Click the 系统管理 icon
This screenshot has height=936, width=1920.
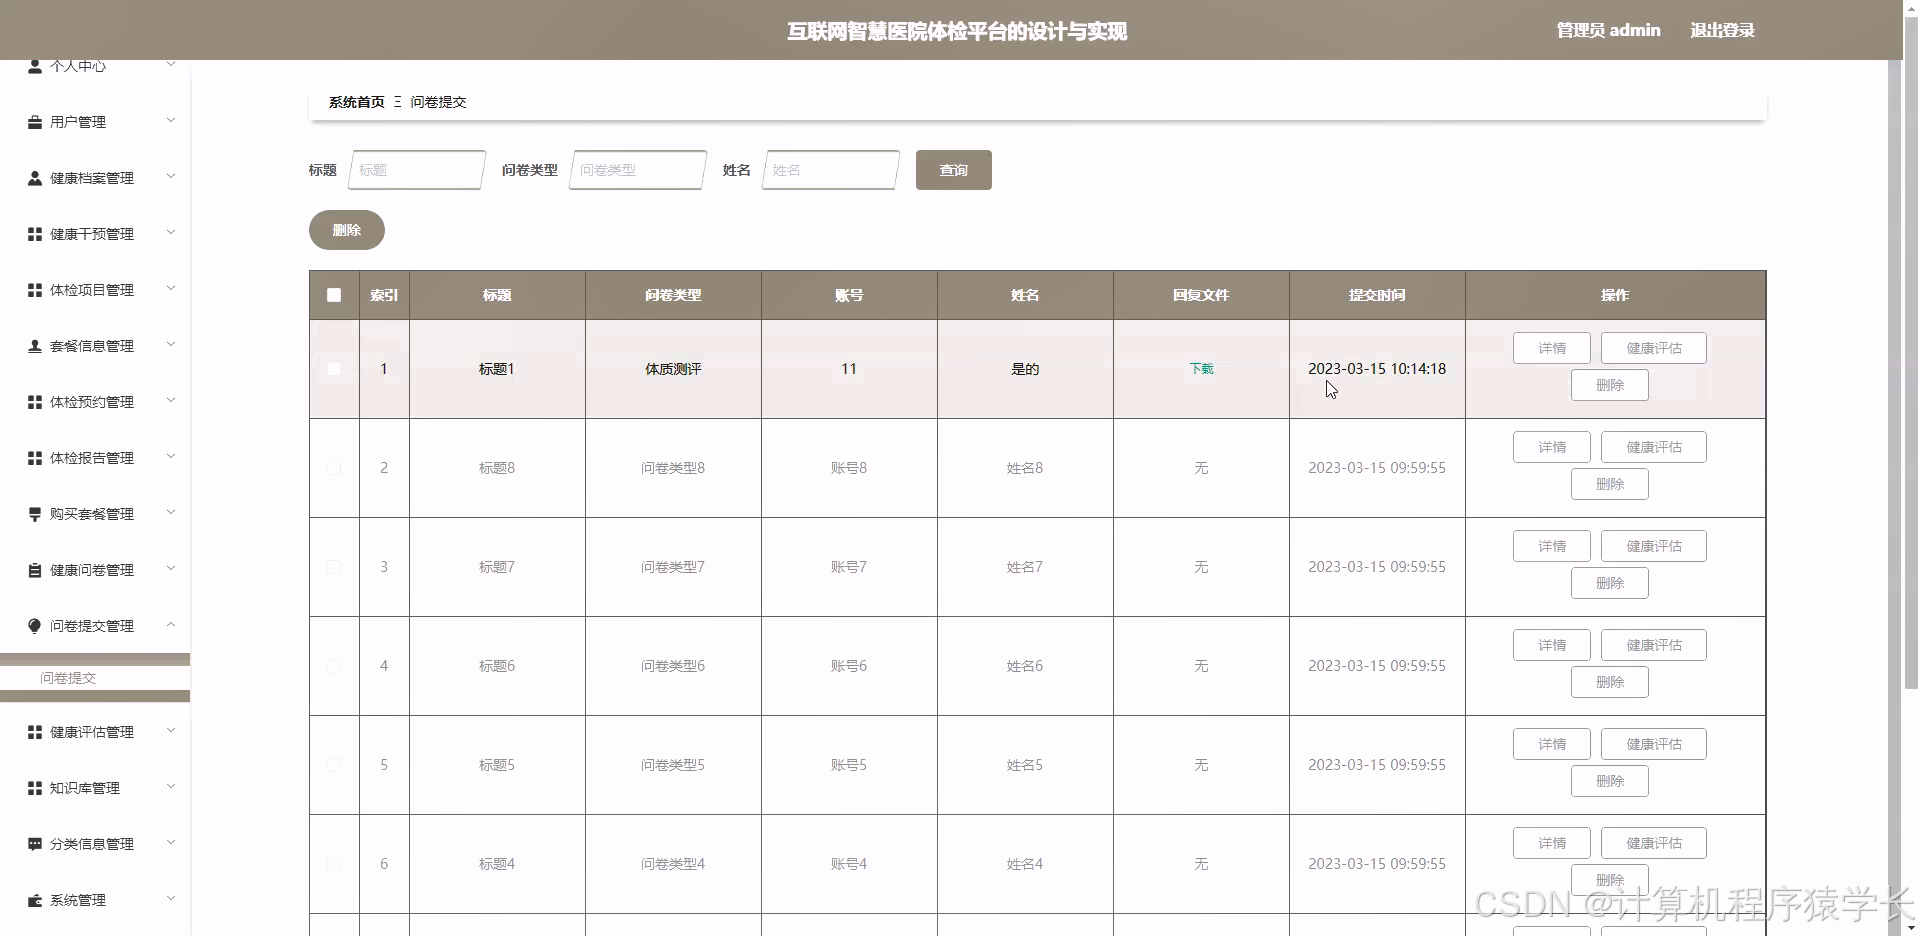point(35,900)
